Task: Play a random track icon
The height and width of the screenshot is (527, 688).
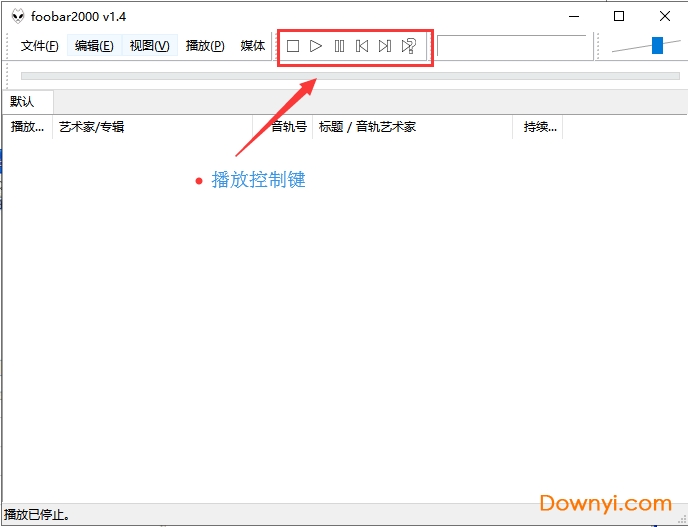Action: point(408,46)
